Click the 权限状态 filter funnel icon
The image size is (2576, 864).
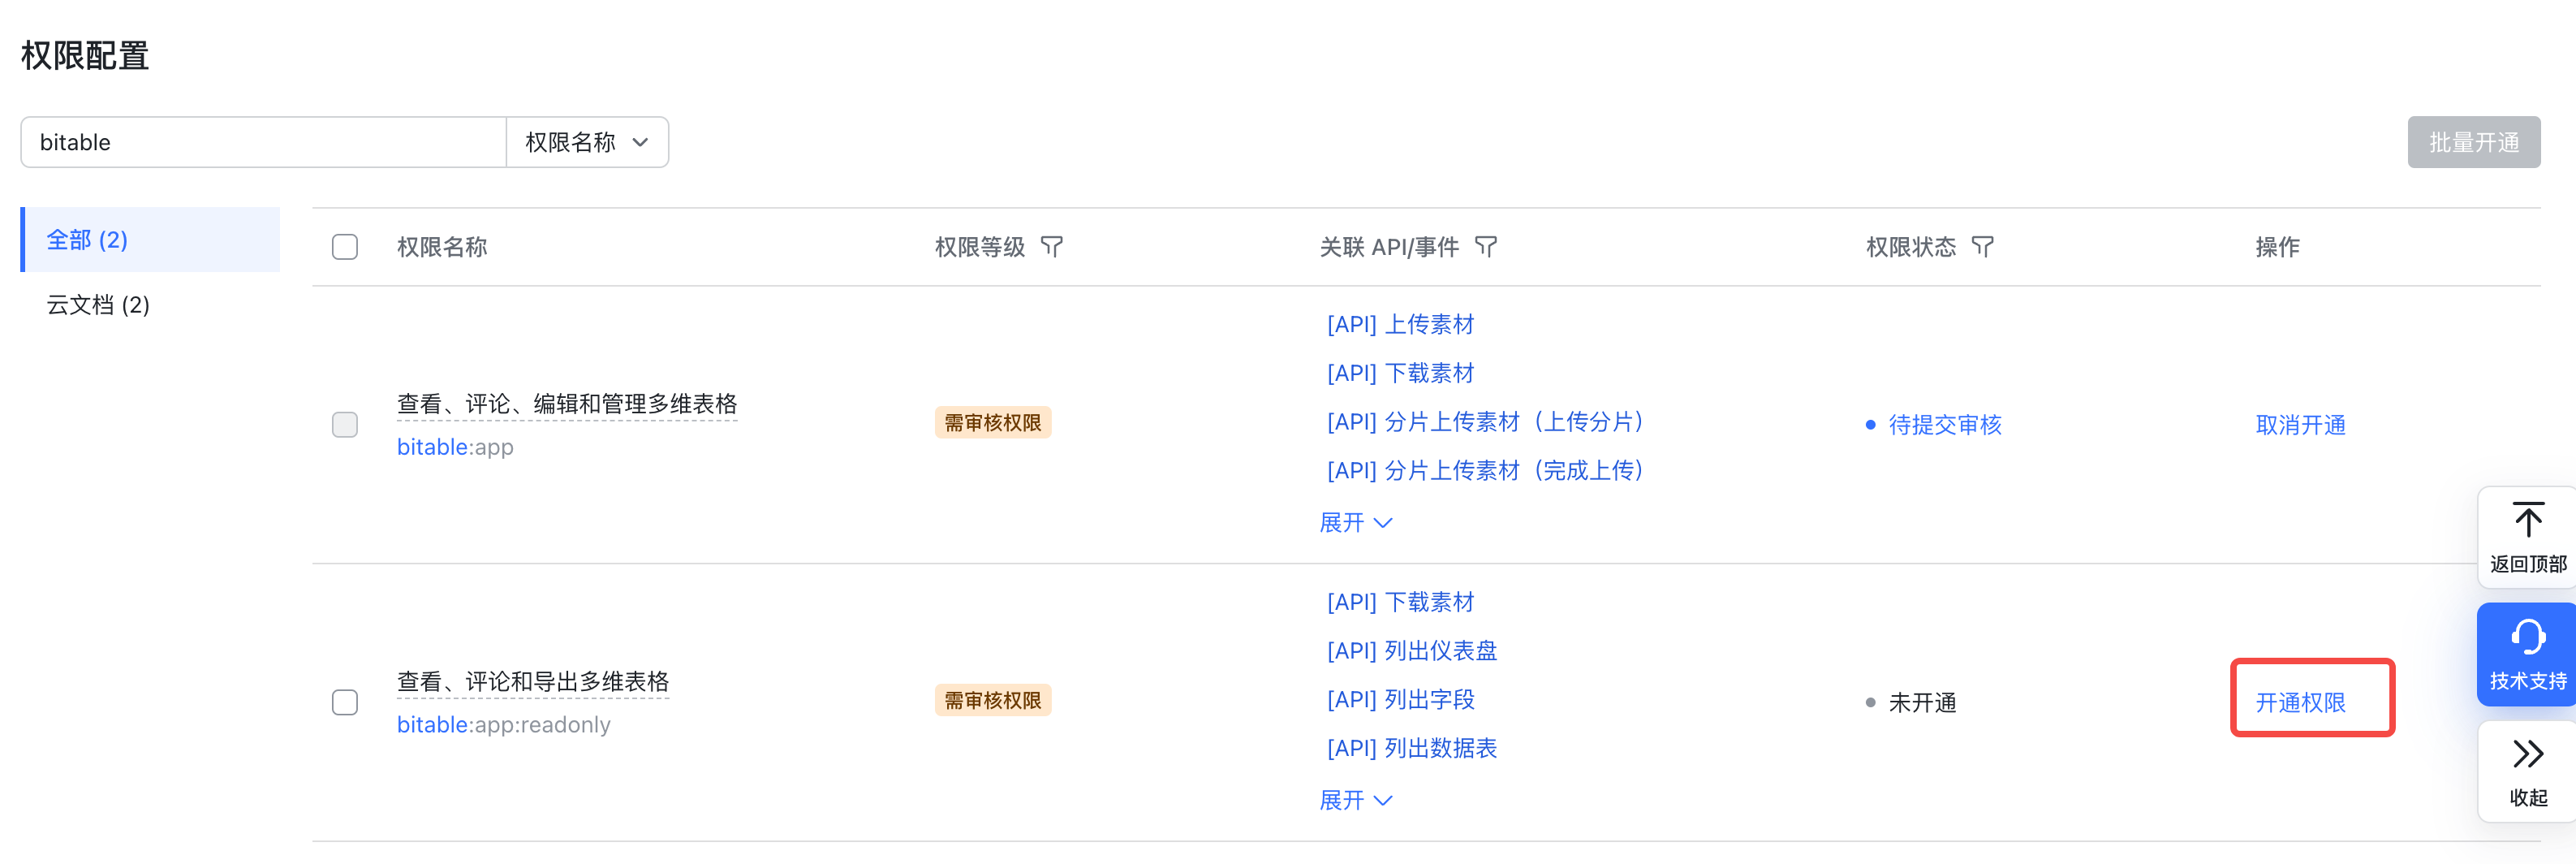point(1982,247)
